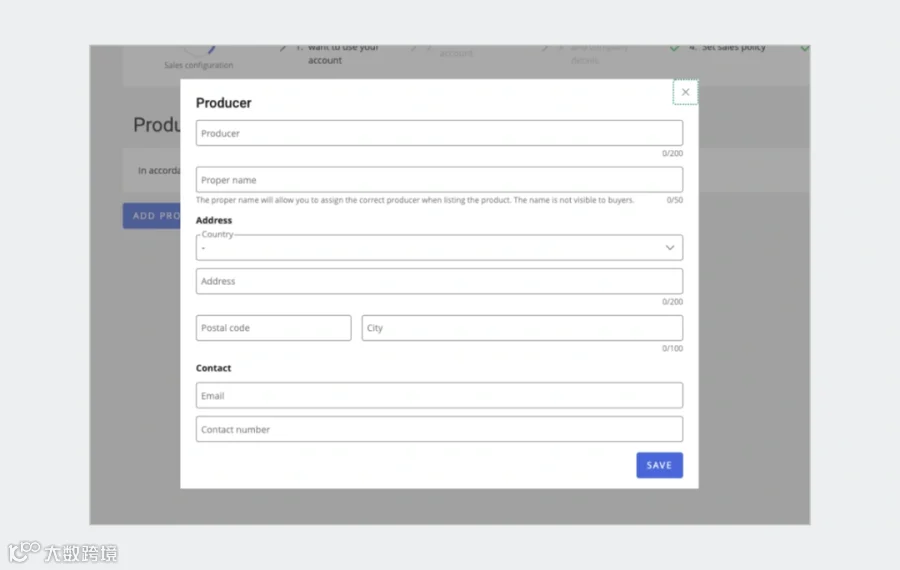Click the Sales configuration label
Screen dimensions: 900x570
[199, 65]
